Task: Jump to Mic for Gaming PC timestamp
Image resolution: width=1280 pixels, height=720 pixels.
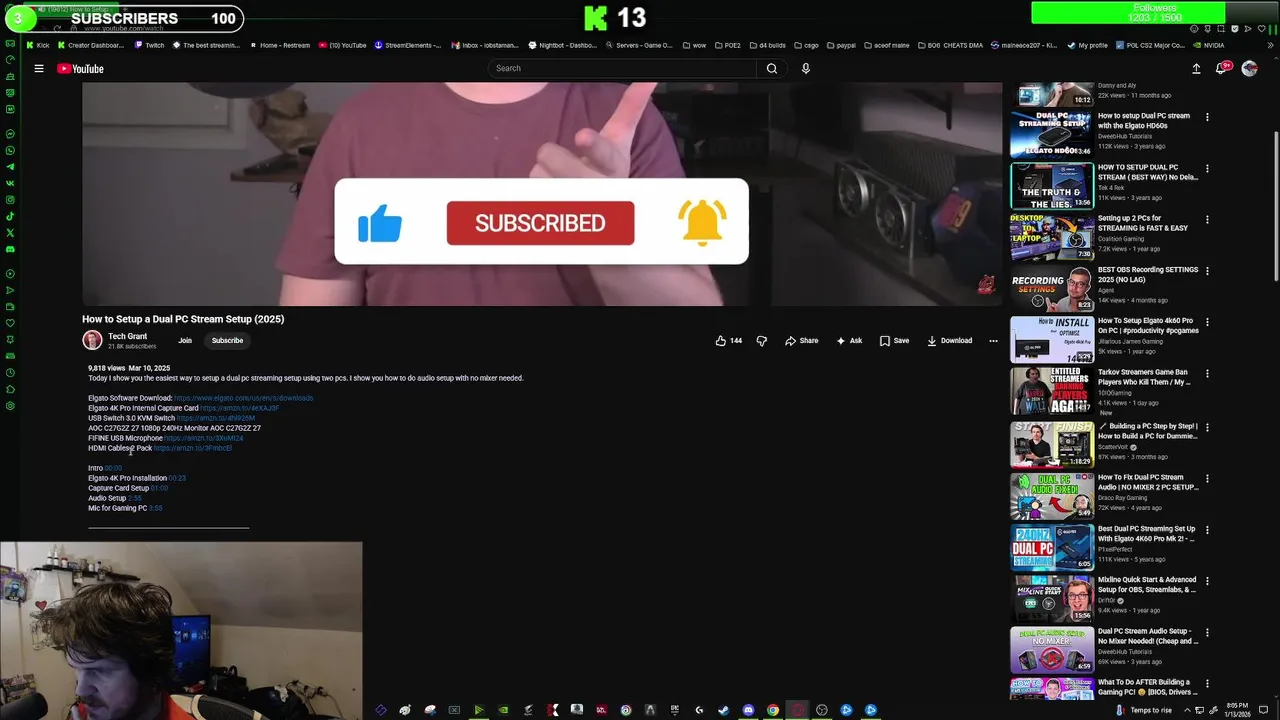Action: pos(155,508)
